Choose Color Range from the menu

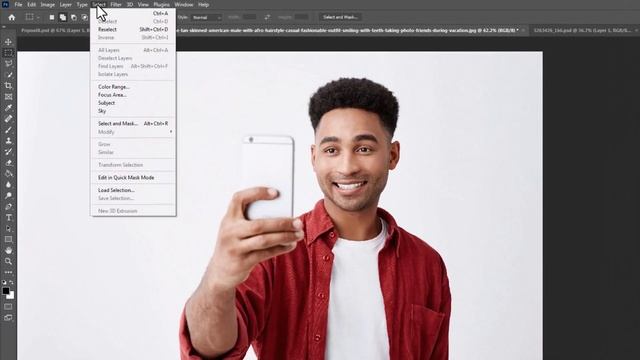[x=133, y=87]
